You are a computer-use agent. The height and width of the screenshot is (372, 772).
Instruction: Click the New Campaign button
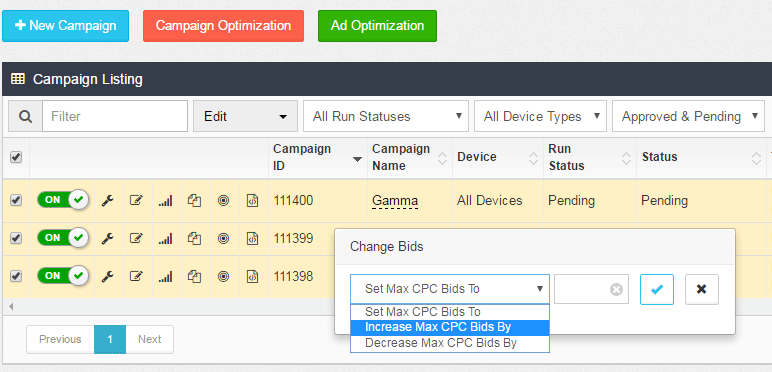click(65, 26)
